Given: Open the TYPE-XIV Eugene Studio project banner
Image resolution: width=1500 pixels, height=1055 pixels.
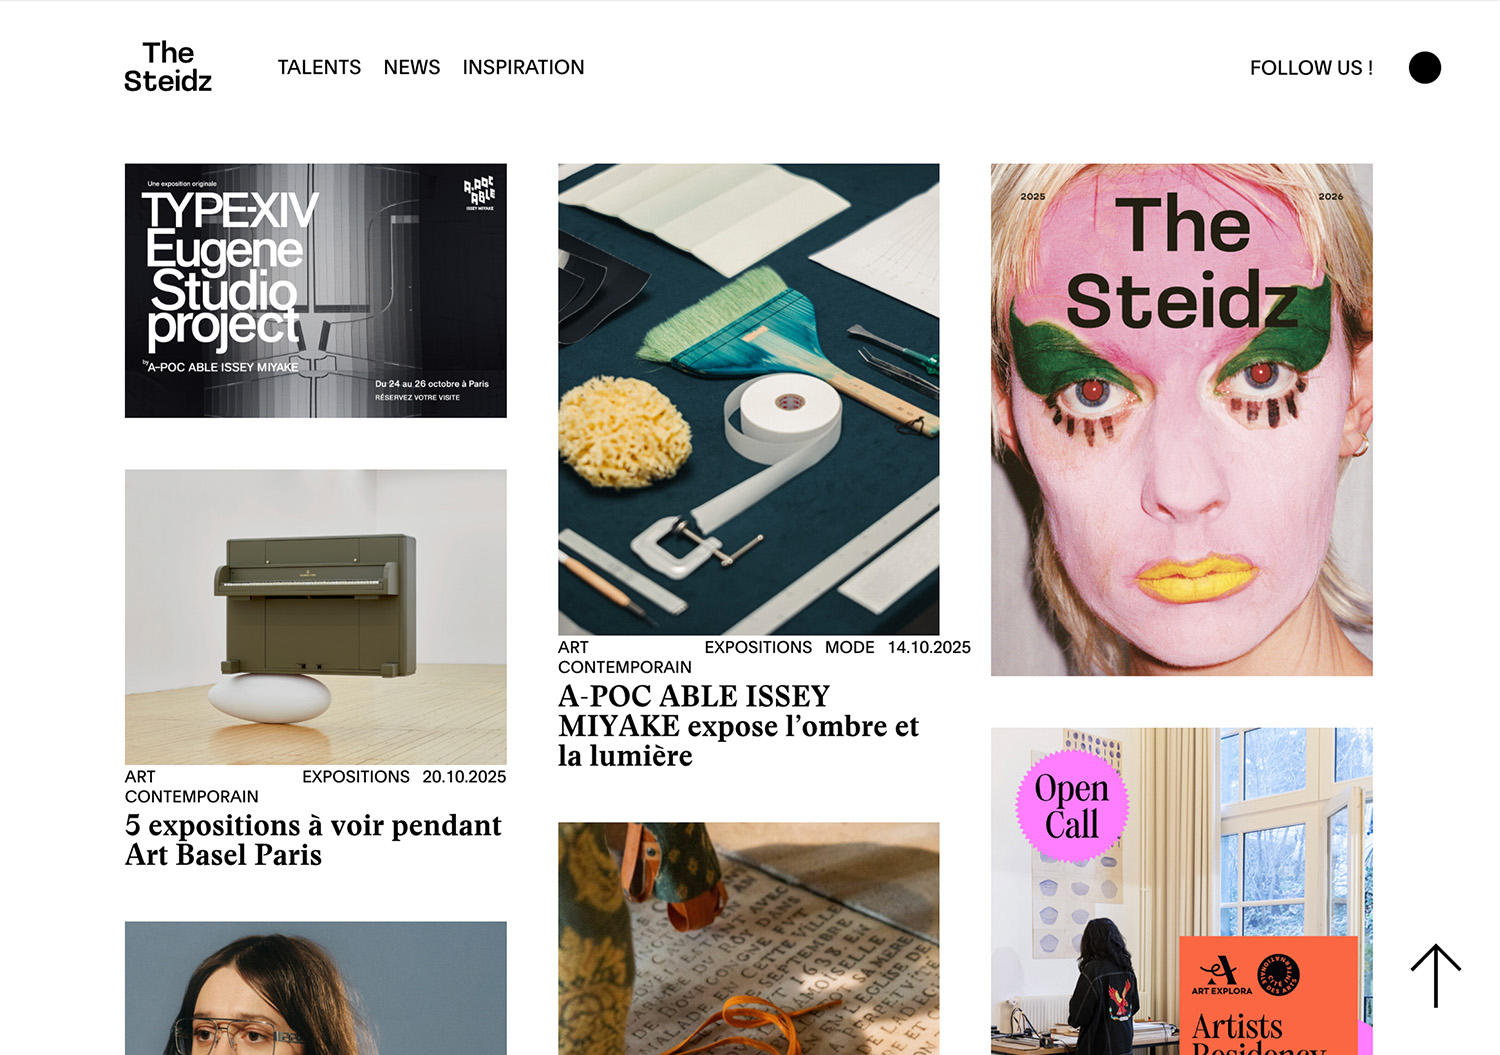Looking at the screenshot, I should tap(316, 291).
